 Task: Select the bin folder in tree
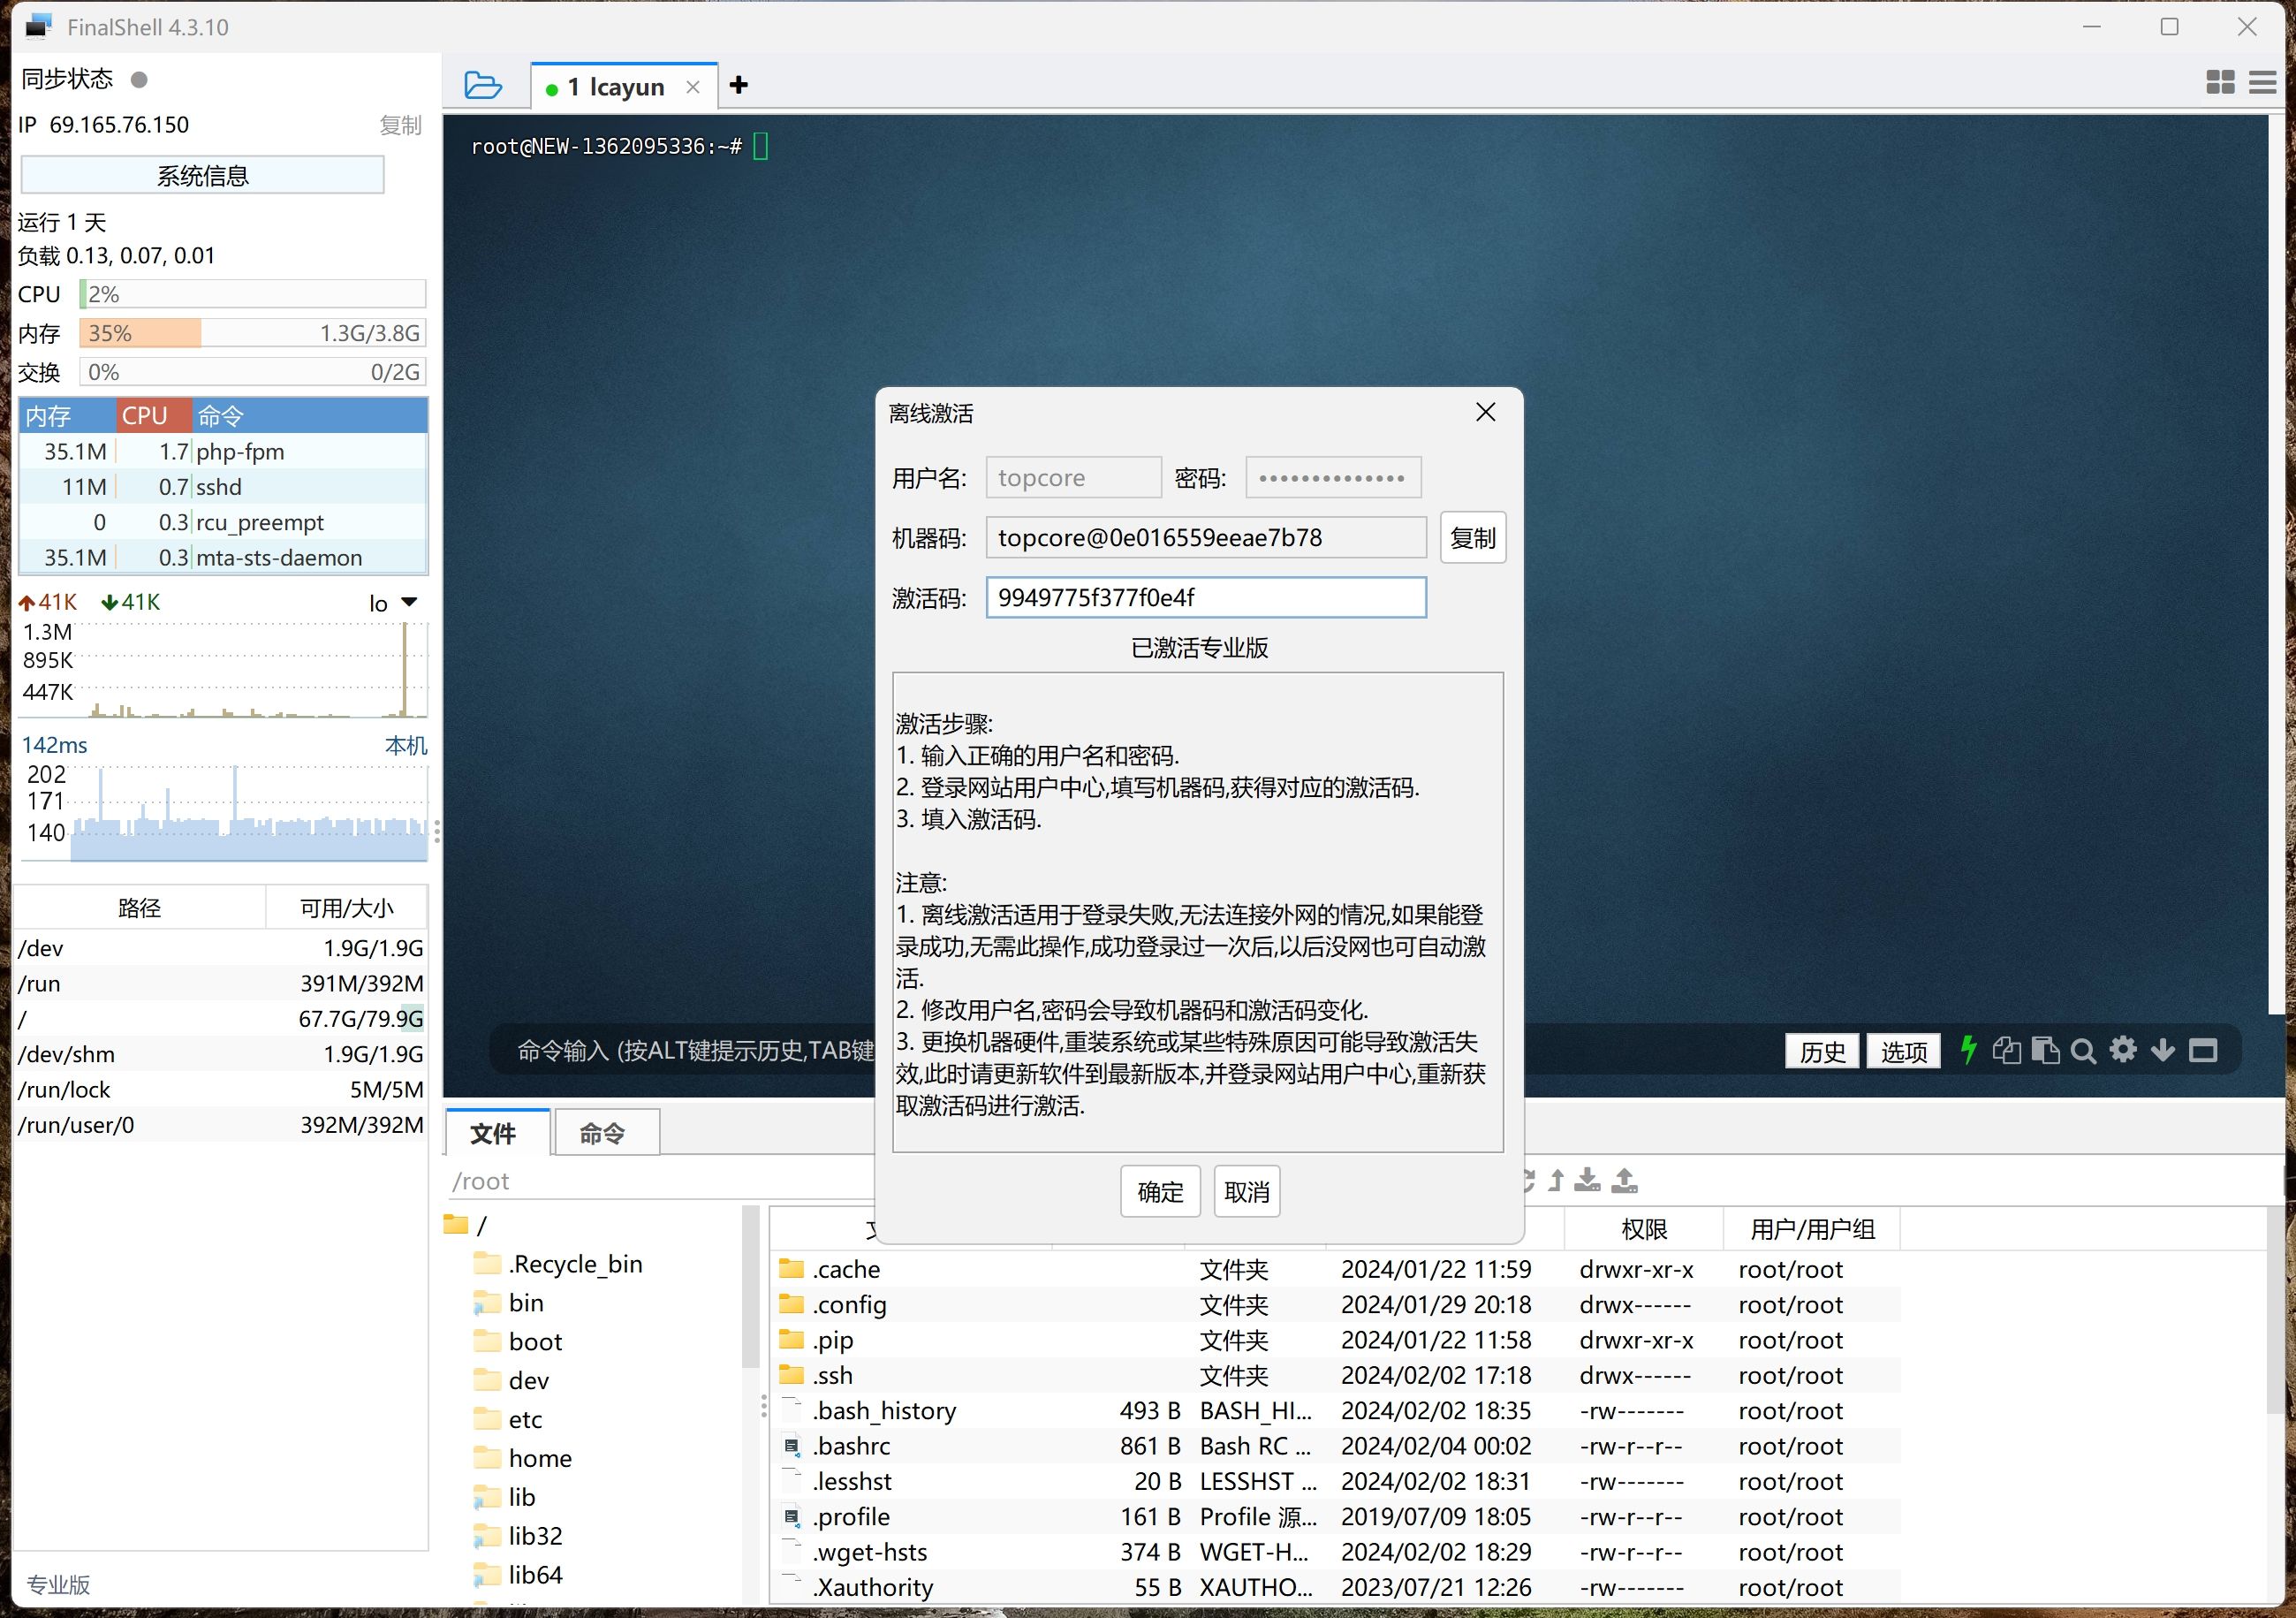(x=509, y=1303)
